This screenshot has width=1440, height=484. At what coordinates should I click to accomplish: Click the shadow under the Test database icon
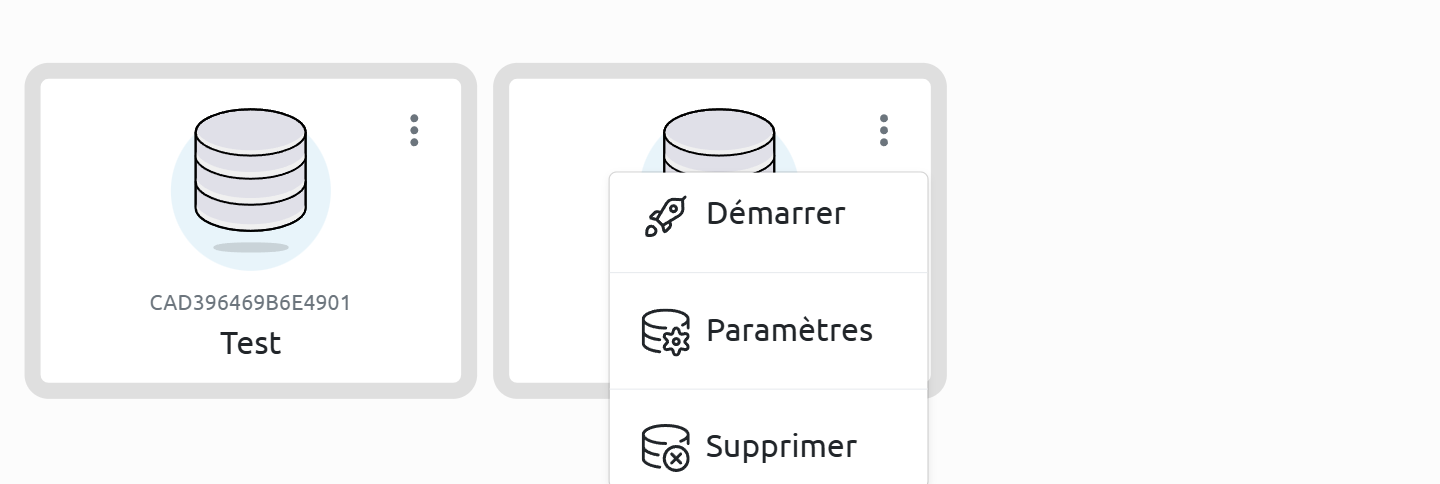[250, 247]
